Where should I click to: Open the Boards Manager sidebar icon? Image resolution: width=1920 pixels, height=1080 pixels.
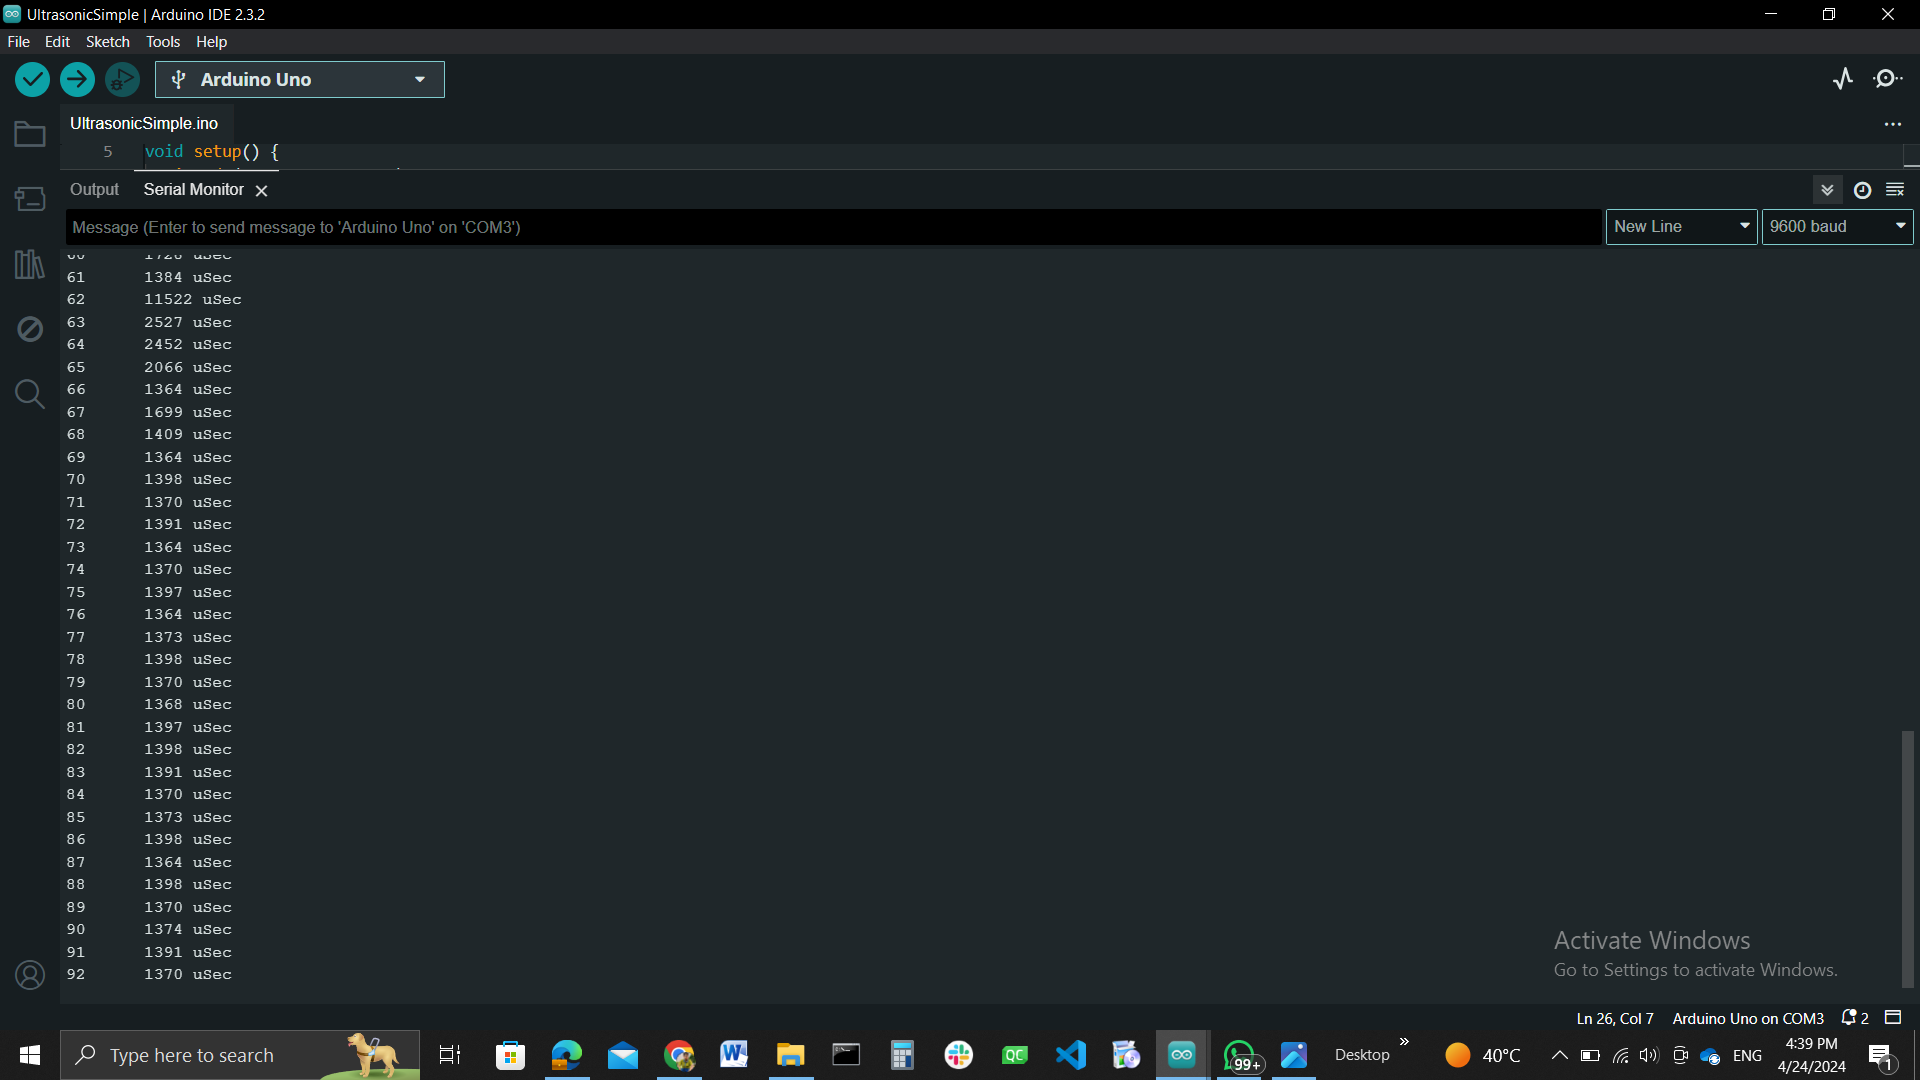click(x=30, y=199)
